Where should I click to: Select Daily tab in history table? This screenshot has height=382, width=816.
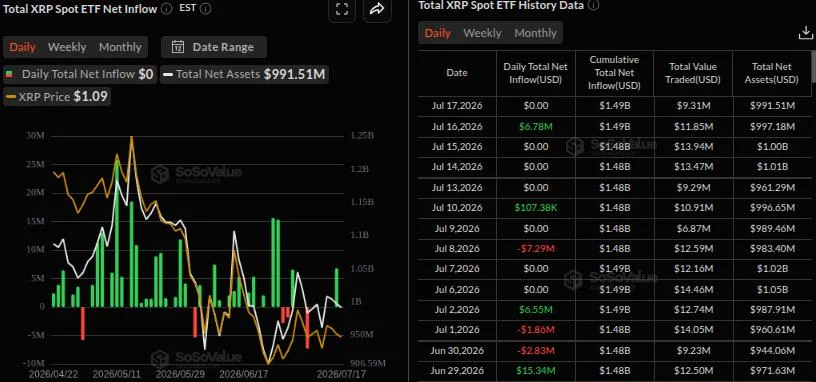438,33
